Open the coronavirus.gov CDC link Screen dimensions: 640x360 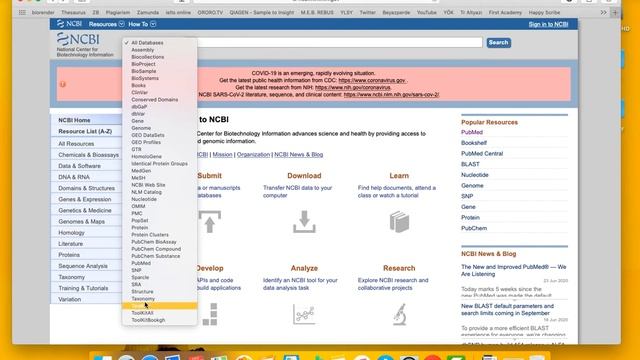(372, 80)
